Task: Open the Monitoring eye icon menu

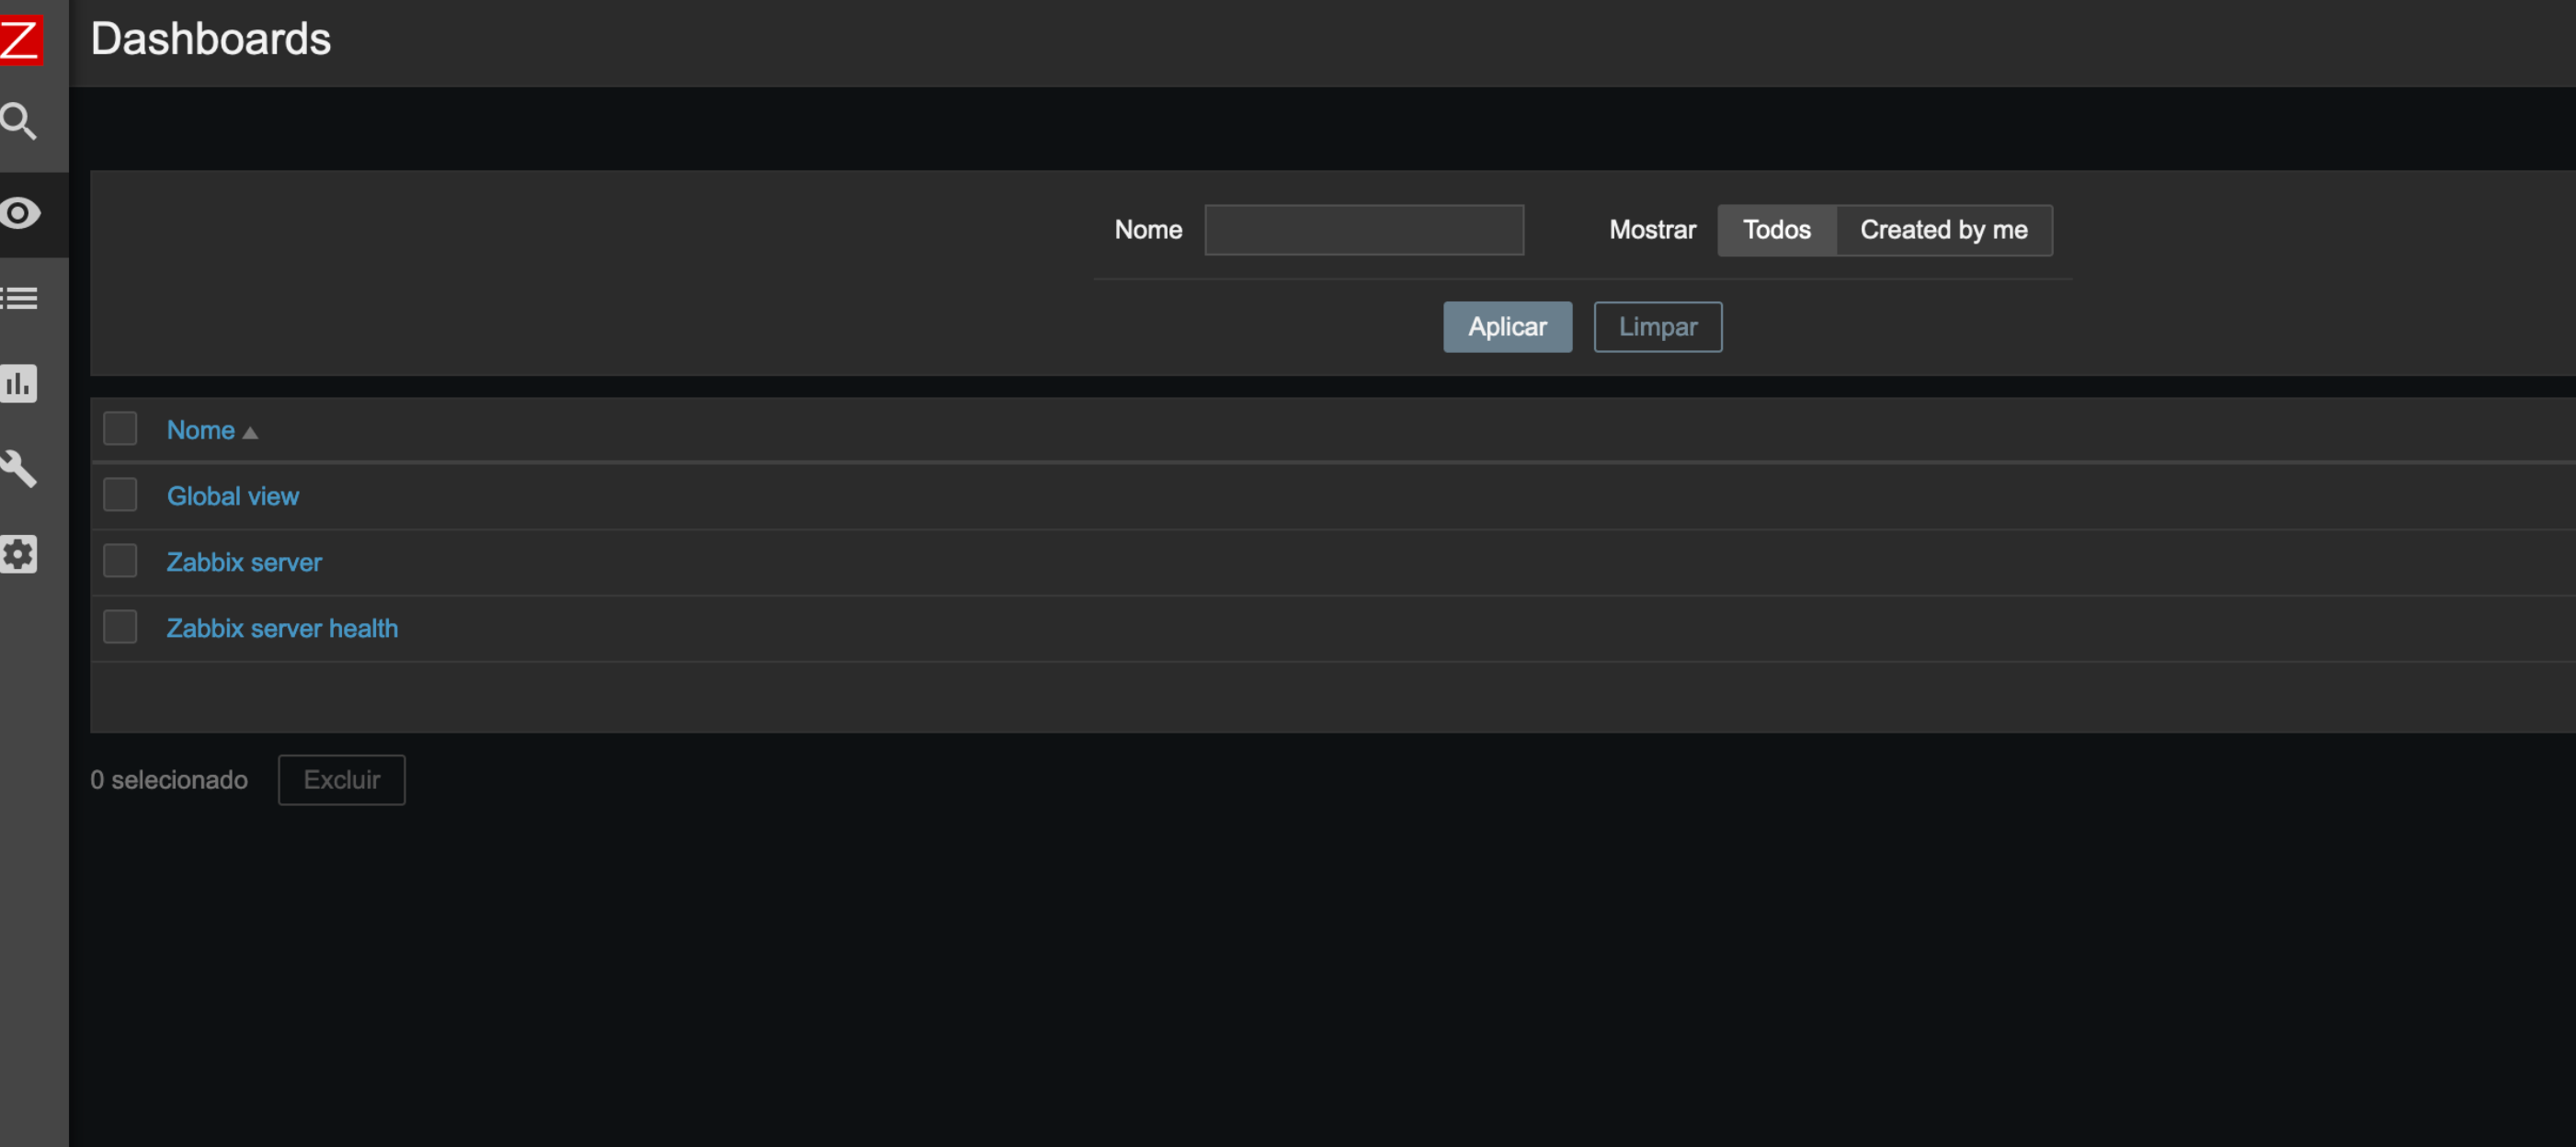Action: click(20, 213)
